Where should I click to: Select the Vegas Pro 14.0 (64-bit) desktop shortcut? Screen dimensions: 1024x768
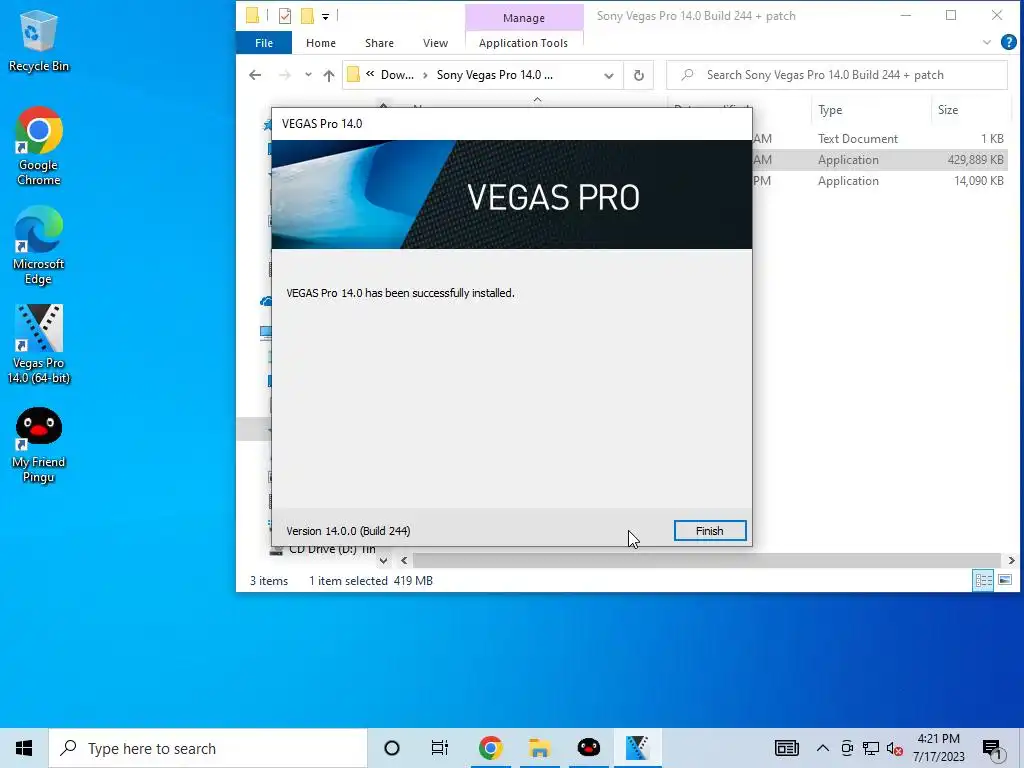39,345
